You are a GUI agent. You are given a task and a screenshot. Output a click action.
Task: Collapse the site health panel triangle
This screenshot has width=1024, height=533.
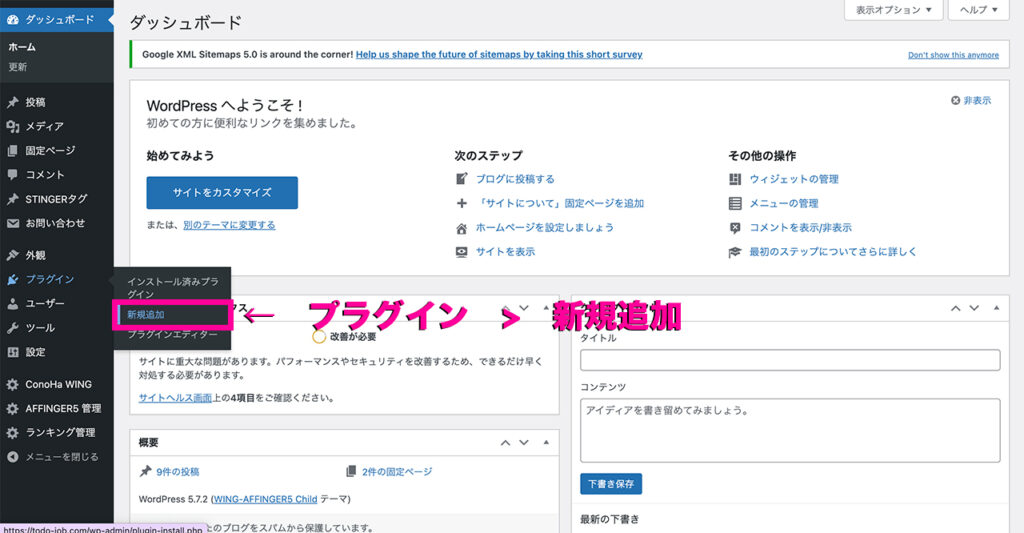click(x=546, y=308)
